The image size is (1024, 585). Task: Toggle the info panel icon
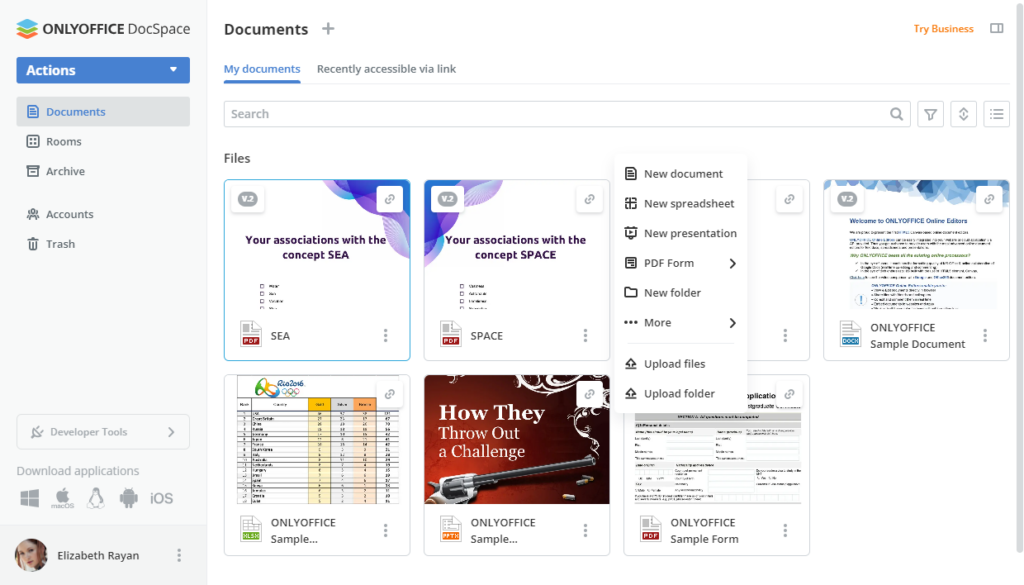point(996,29)
